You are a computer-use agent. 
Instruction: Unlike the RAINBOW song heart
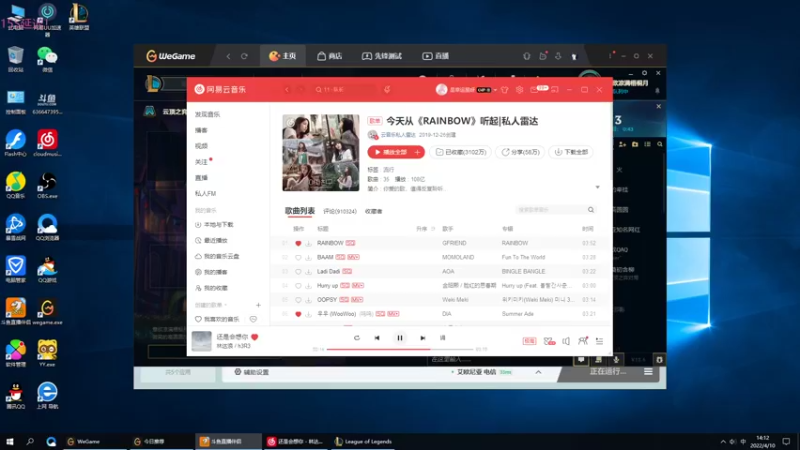pos(298,243)
